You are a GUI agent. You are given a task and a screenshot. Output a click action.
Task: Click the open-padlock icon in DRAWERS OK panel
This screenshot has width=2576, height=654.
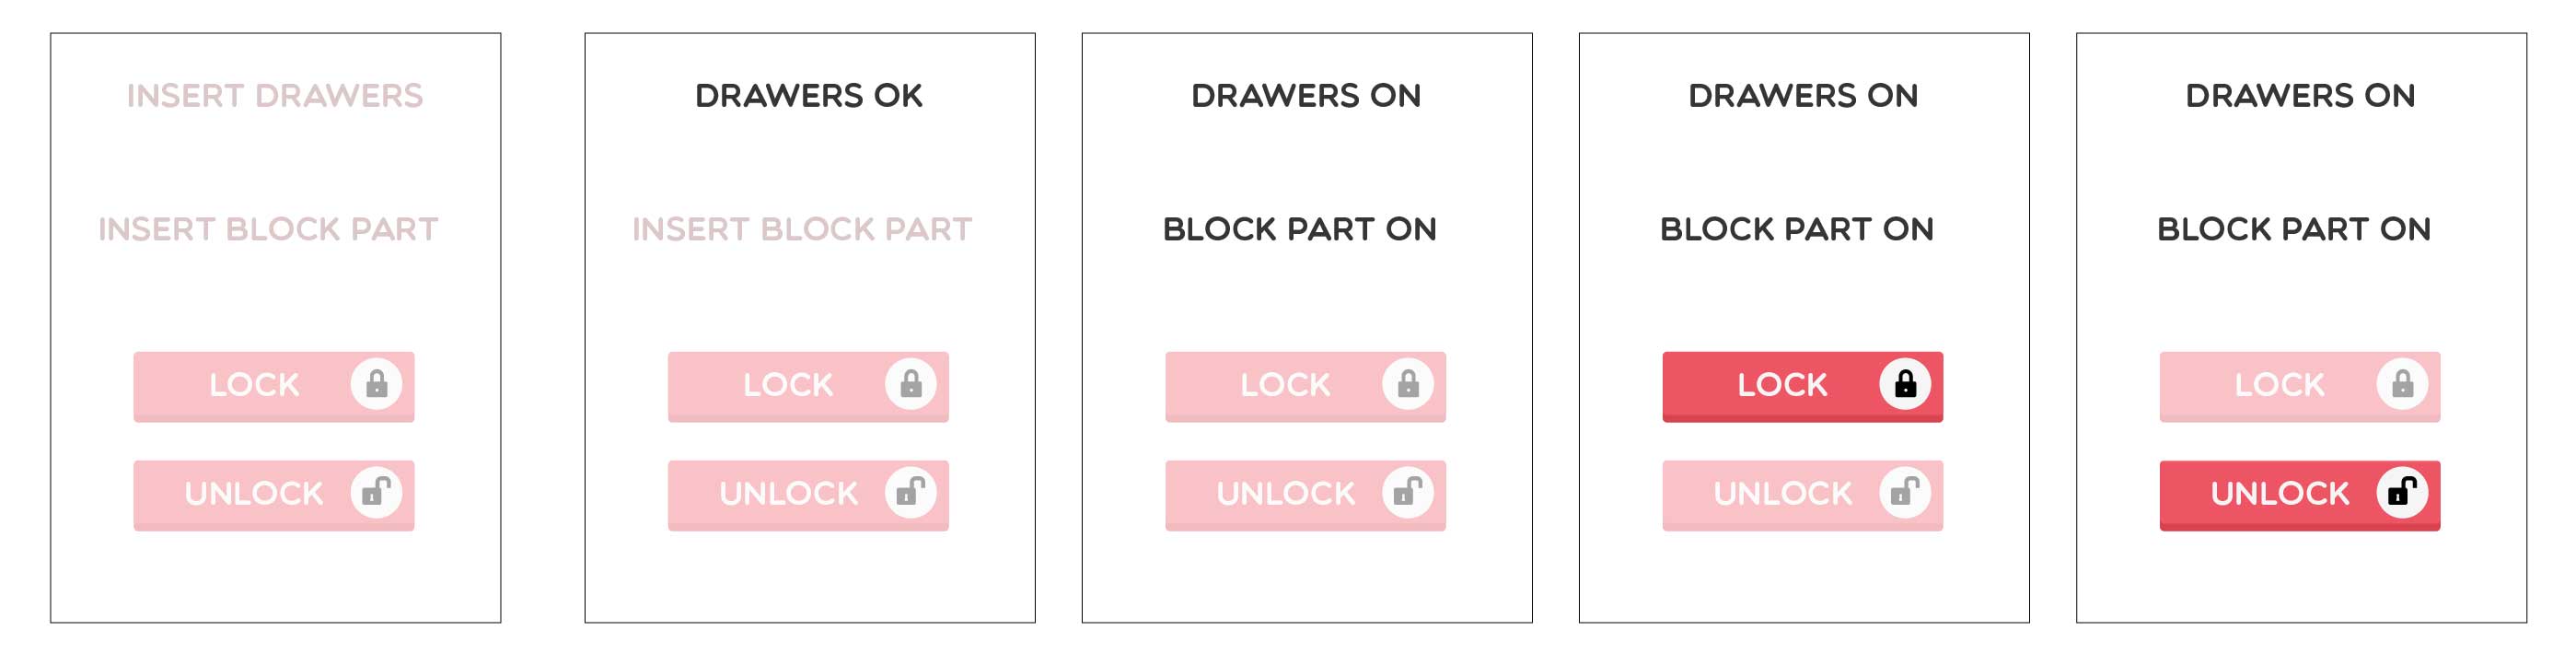pyautogui.click(x=910, y=491)
